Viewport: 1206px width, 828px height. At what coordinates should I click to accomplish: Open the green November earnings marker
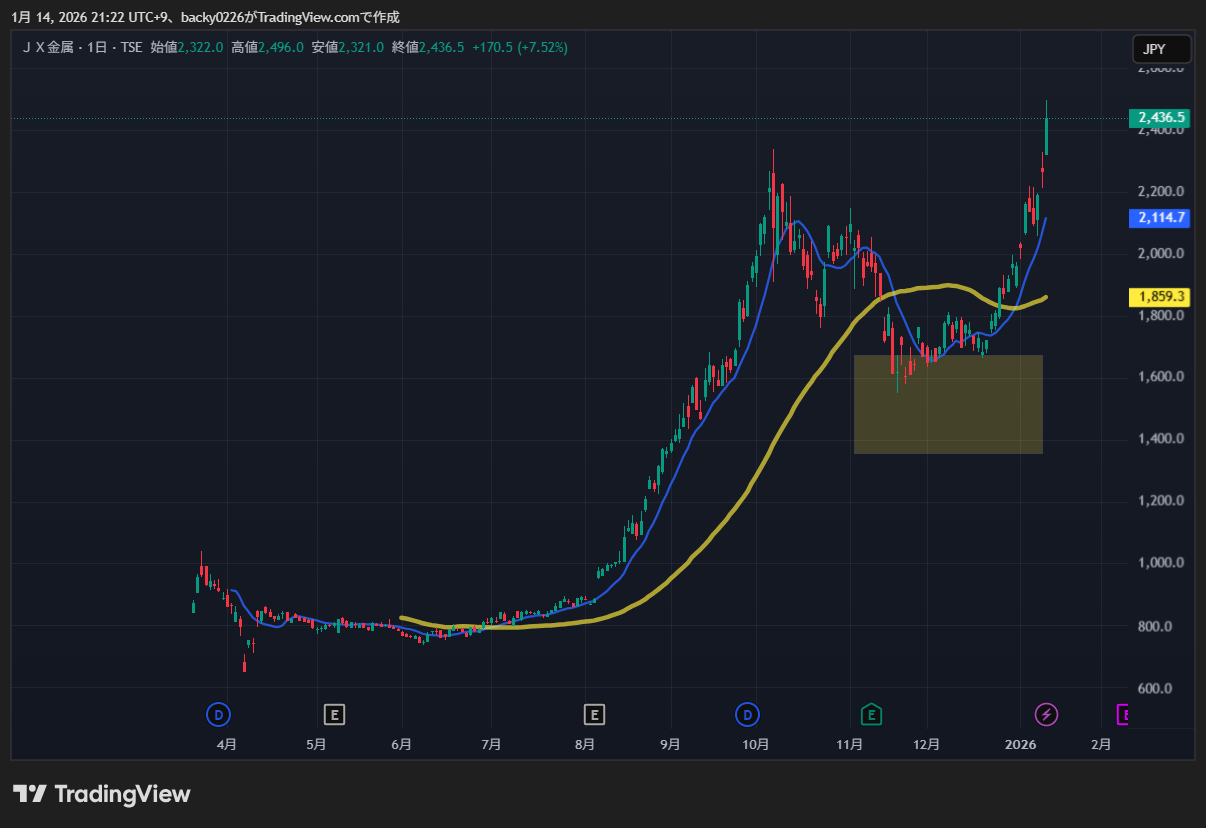(x=872, y=714)
